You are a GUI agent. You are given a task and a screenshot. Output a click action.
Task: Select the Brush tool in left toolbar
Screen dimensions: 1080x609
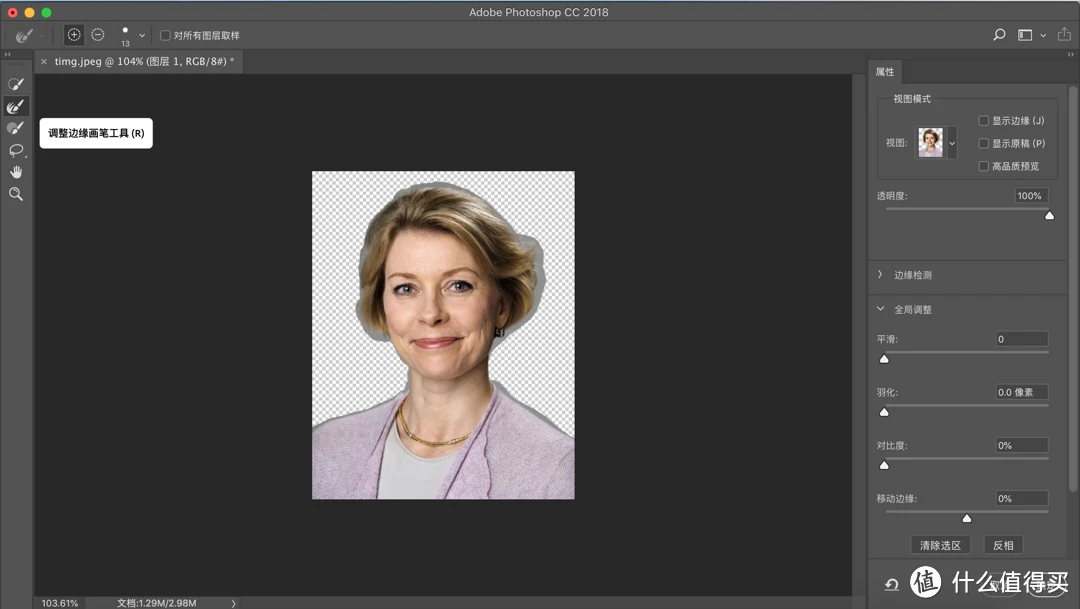(x=15, y=128)
